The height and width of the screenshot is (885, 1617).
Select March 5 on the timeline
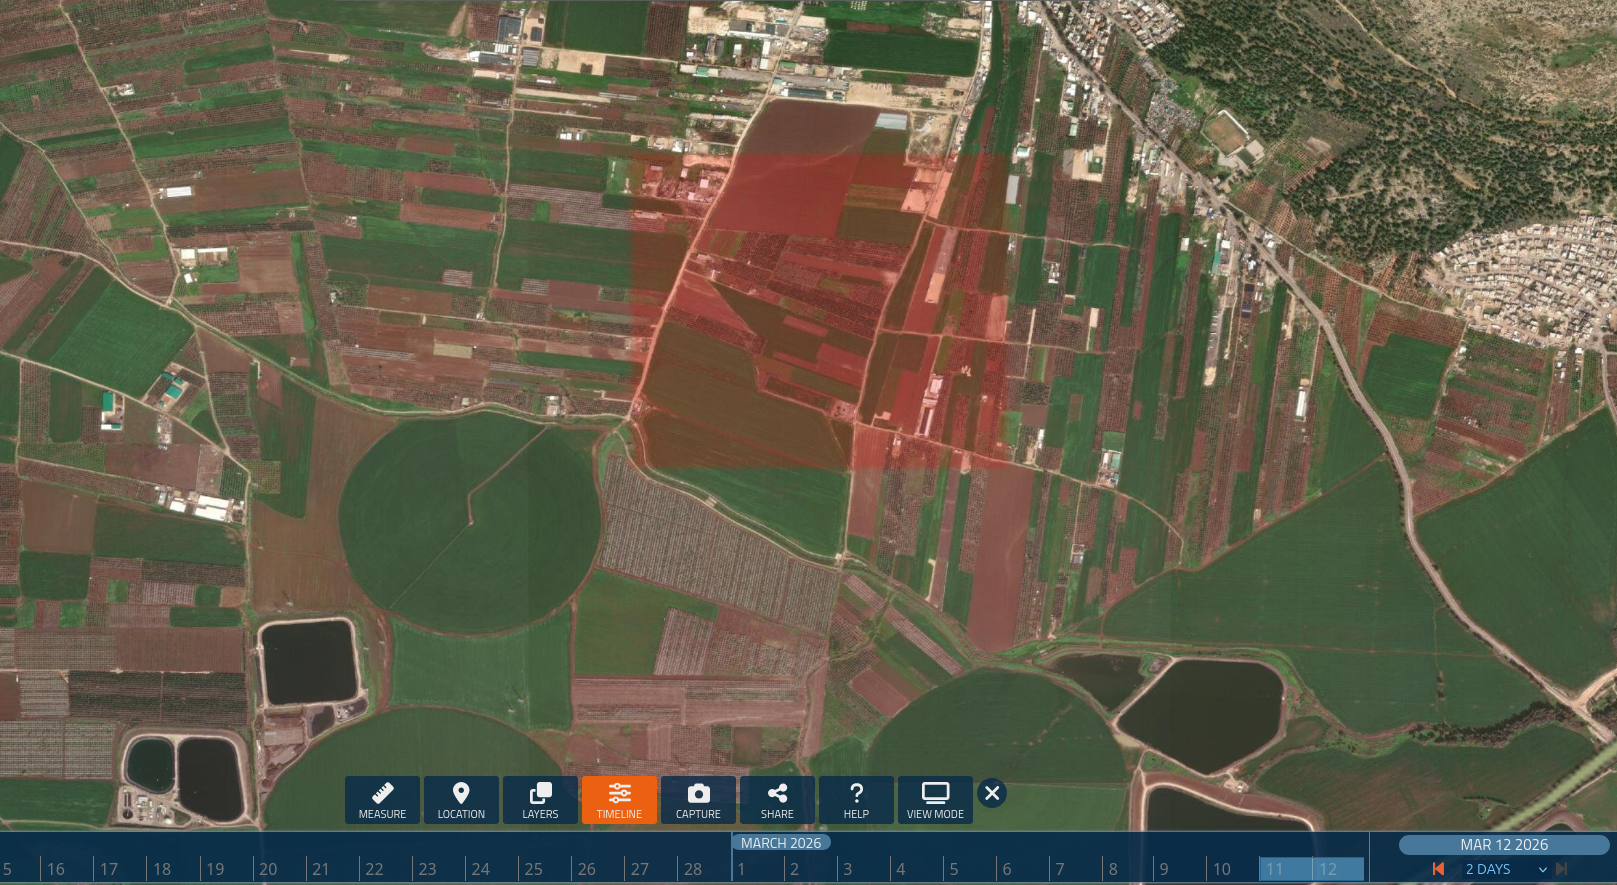click(x=954, y=869)
